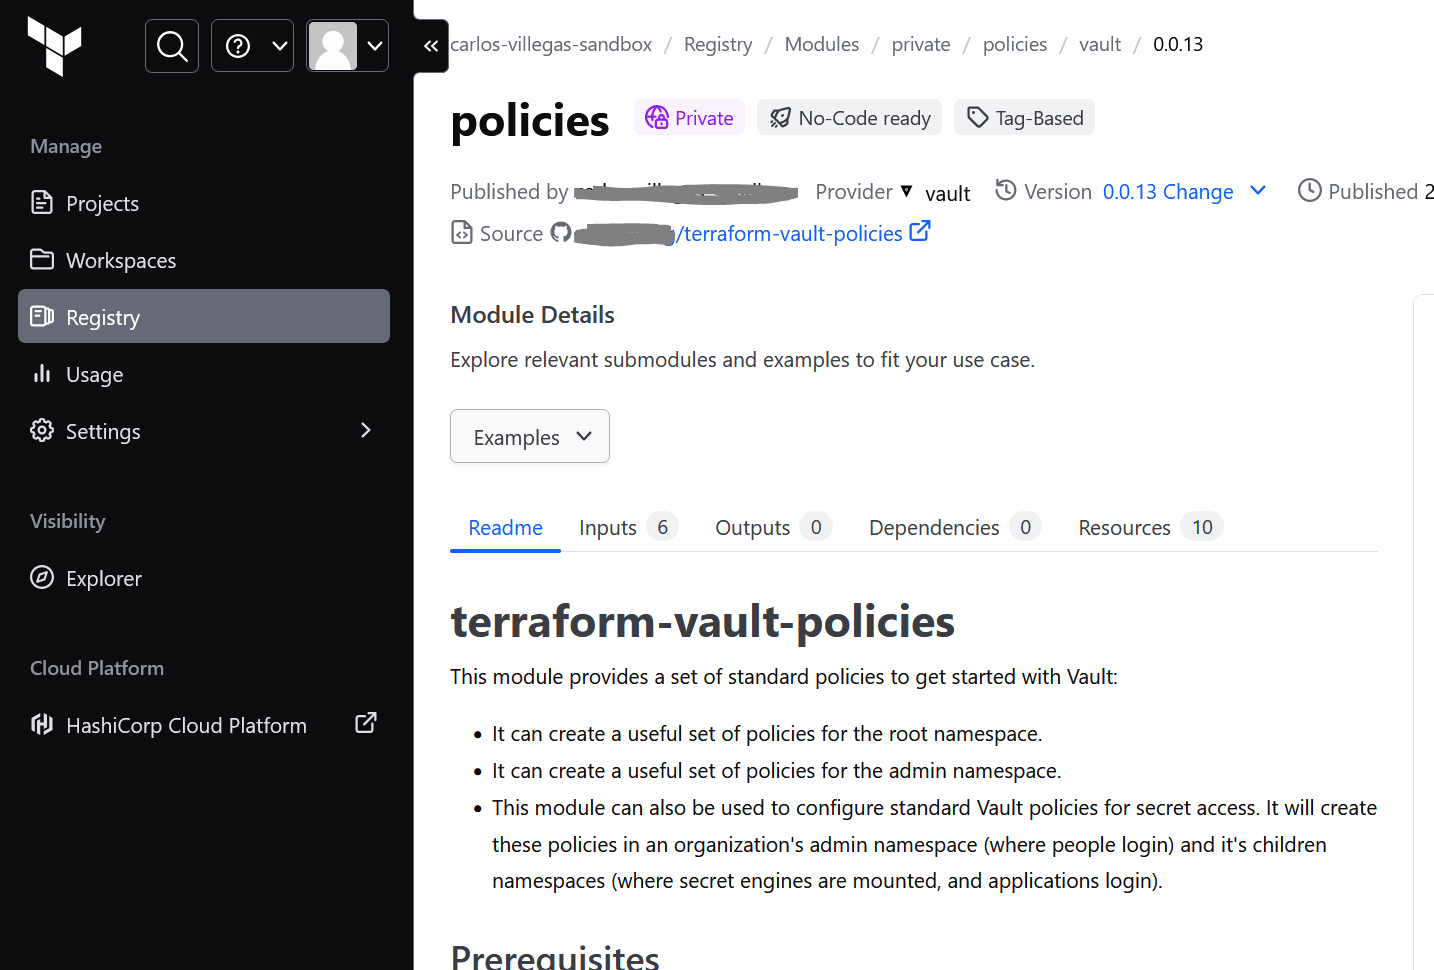The image size is (1434, 970).
Task: Click the Private globe-lock icon
Action: point(657,118)
